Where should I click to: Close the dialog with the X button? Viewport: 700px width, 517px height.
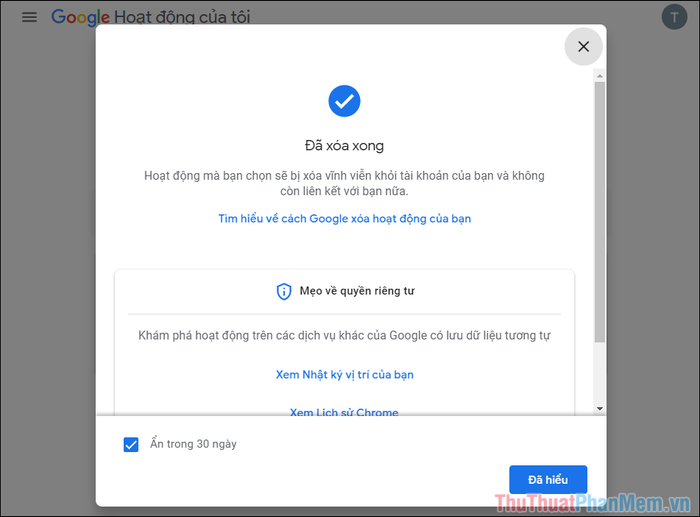pos(583,46)
